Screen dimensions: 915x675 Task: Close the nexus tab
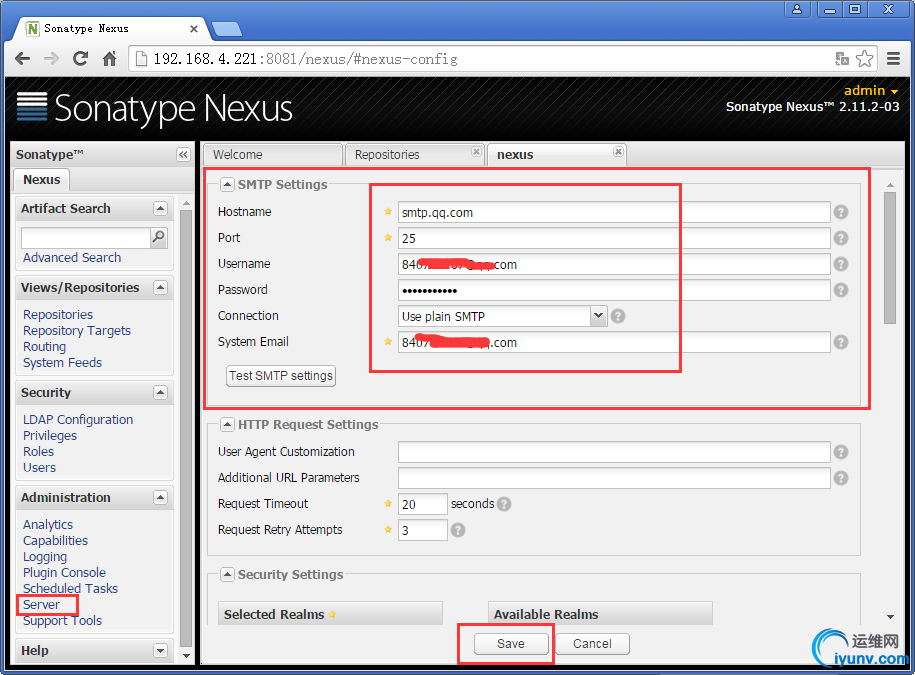618,152
